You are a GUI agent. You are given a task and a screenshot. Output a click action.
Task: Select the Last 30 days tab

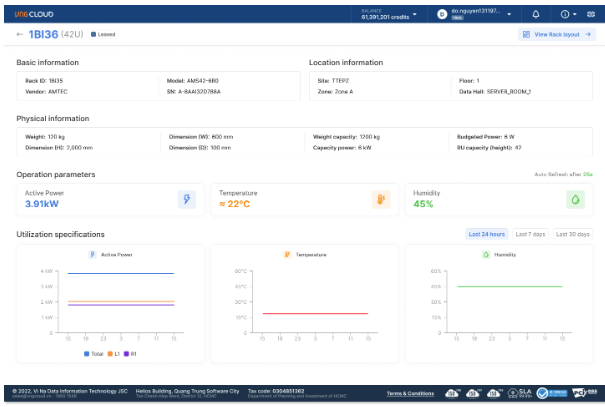click(572, 234)
